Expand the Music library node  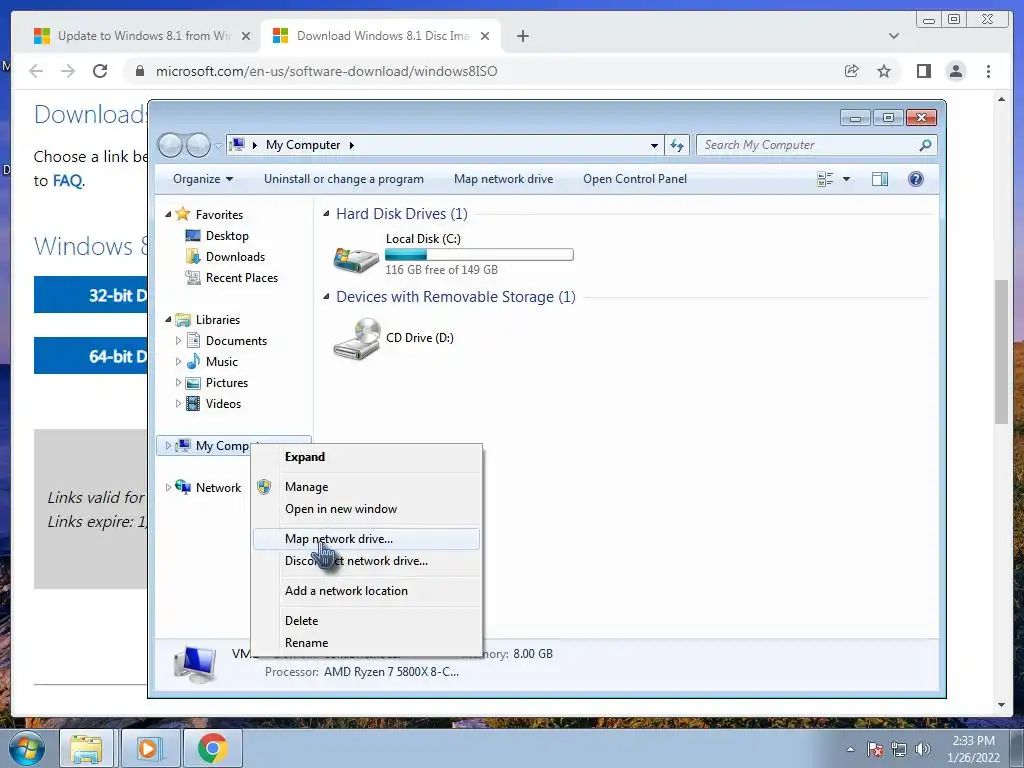[178, 361]
